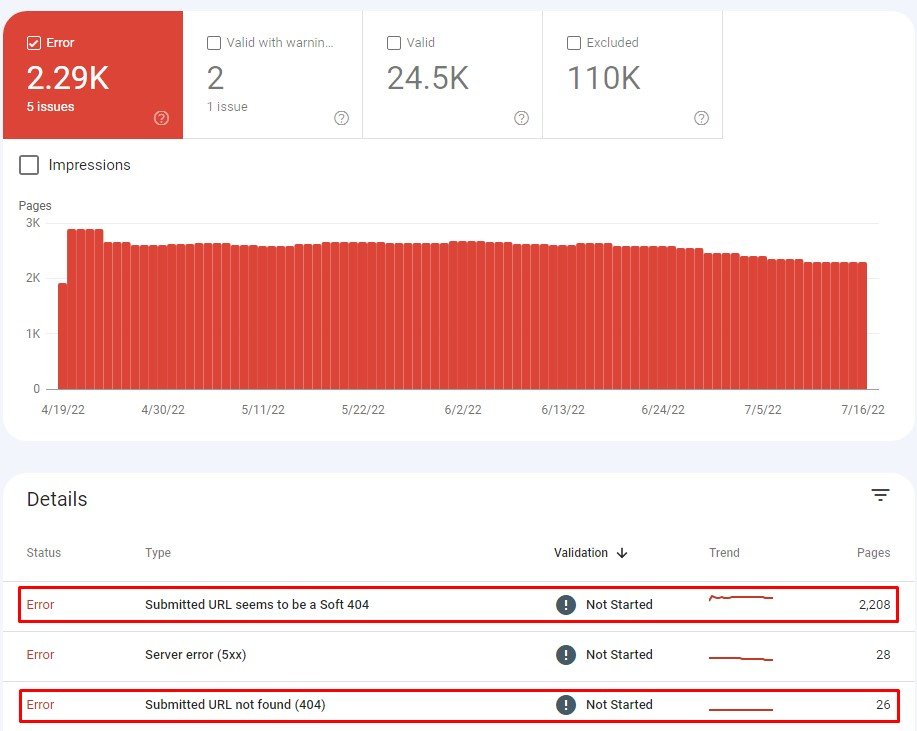
Task: Toggle the Impressions checkbox
Action: tap(29, 165)
